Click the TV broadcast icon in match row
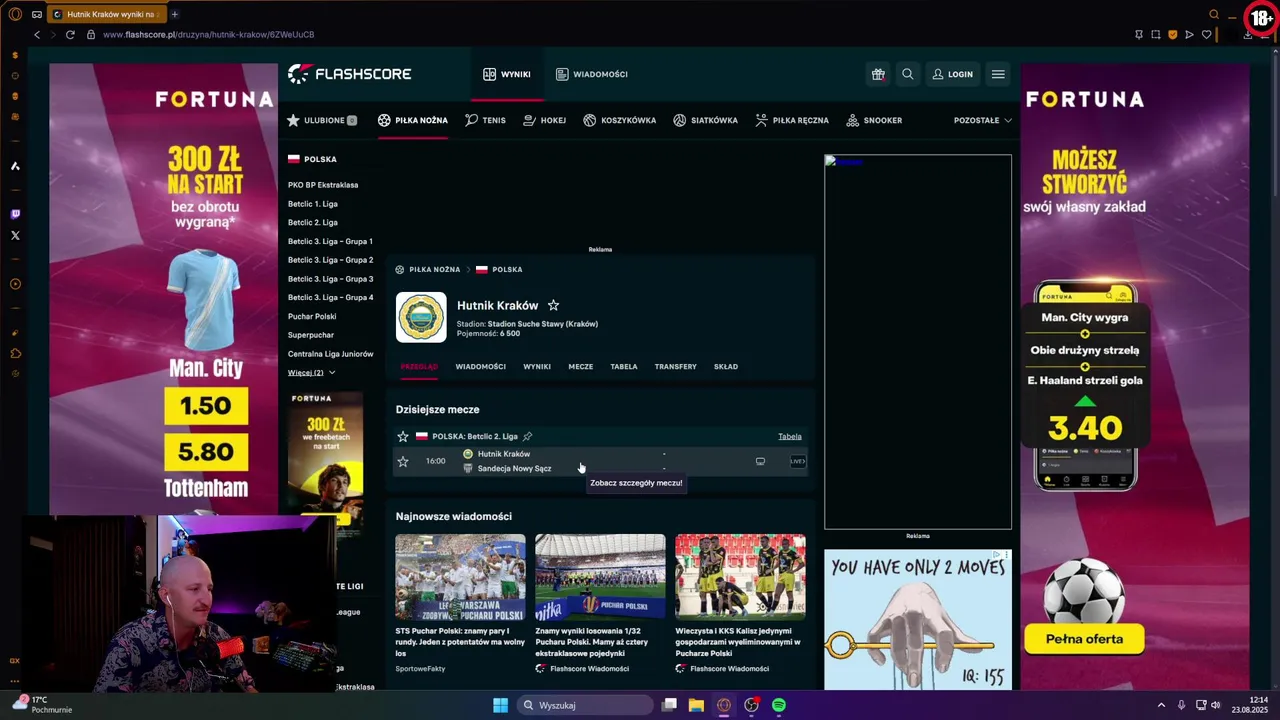The height and width of the screenshot is (720, 1280). [x=760, y=461]
